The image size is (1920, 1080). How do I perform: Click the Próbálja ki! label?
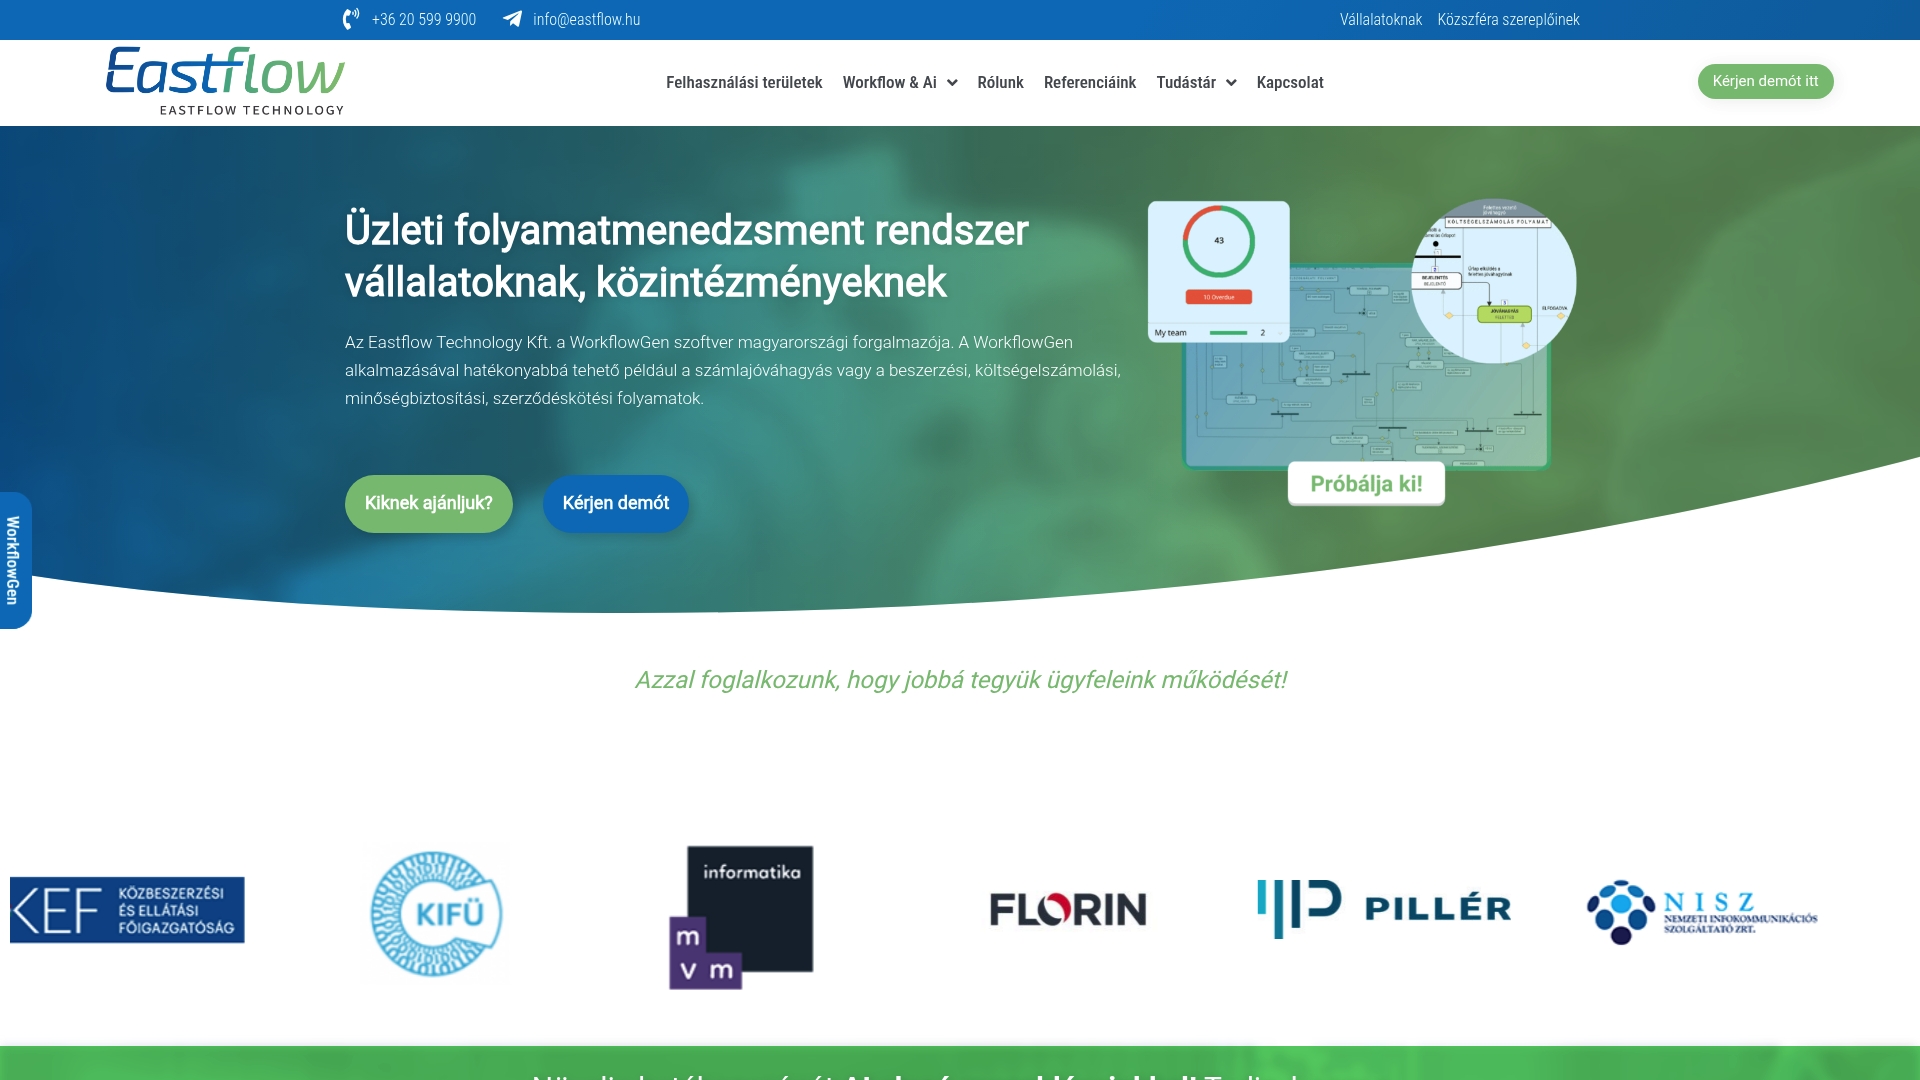coord(1366,483)
